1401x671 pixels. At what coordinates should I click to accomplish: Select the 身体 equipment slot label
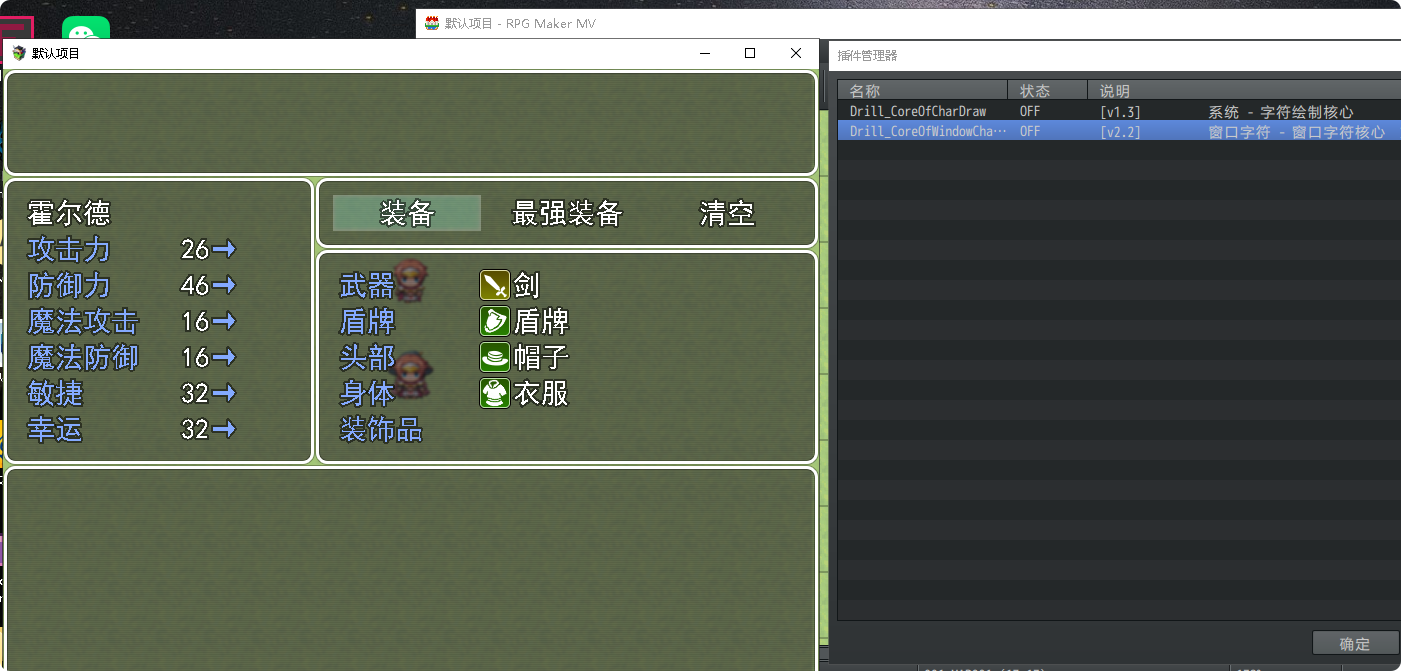[x=367, y=394]
